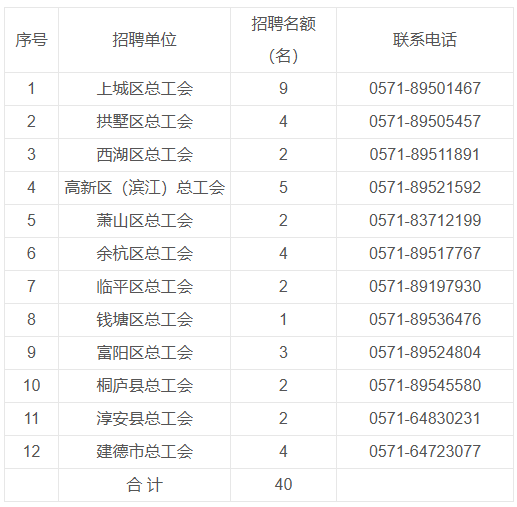Click the 招聘名额 column header
Viewport: 517px width, 507px height.
point(283,40)
